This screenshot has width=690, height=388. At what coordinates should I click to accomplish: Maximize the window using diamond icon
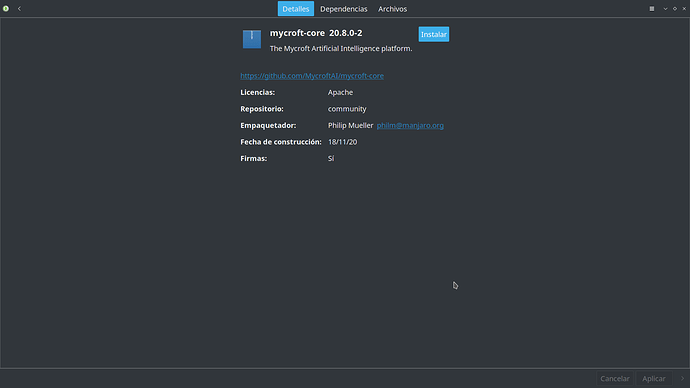pos(675,9)
